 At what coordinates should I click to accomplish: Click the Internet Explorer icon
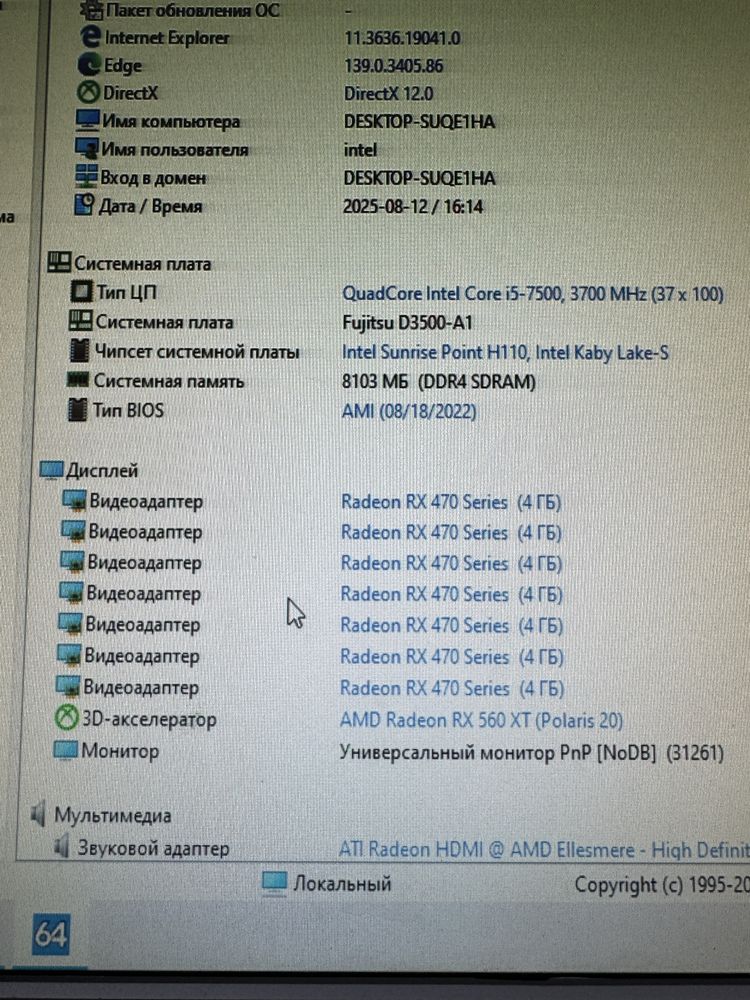point(91,37)
